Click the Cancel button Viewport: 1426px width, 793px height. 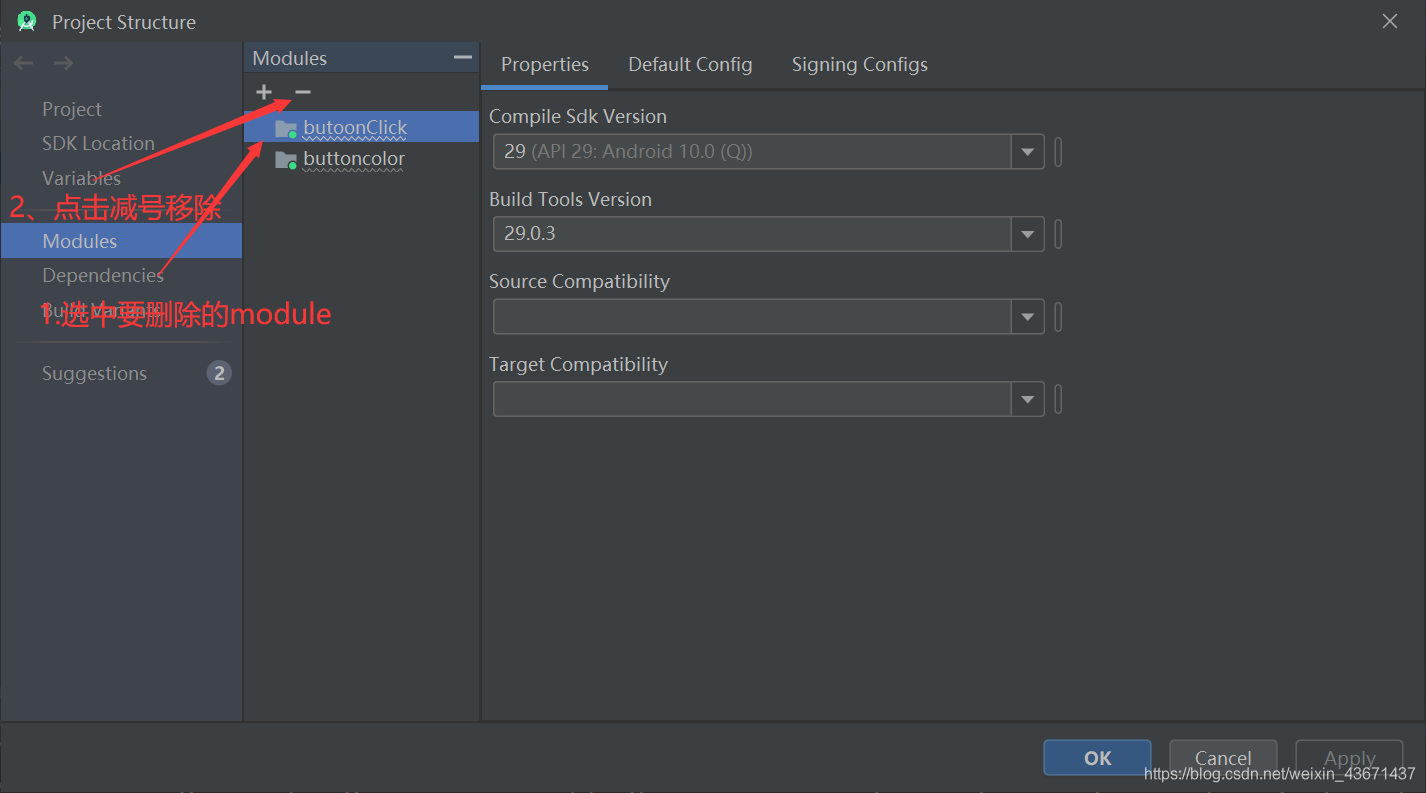[x=1223, y=758]
